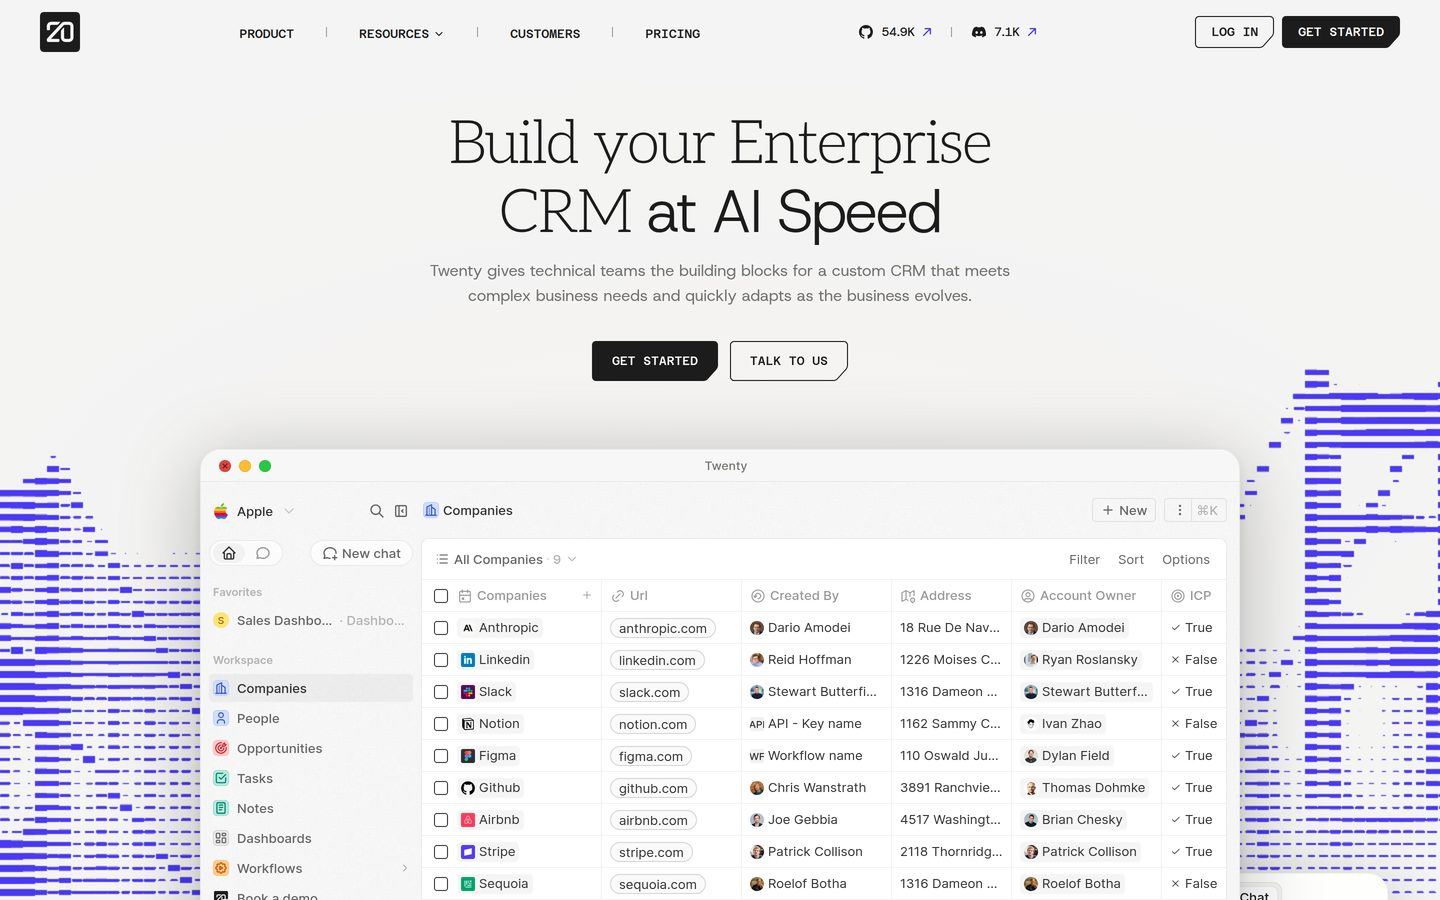Check the Airbnb row checkbox
The height and width of the screenshot is (900, 1440).
(x=441, y=820)
